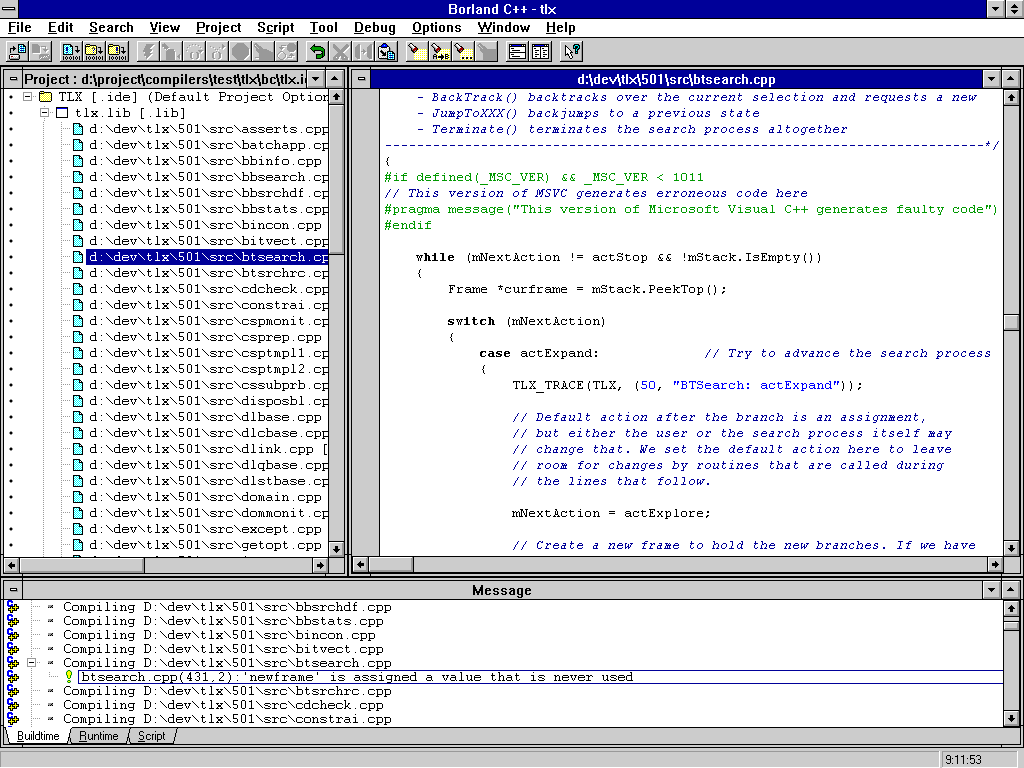Open the btsearch.cpp editor control menu box
Image resolution: width=1024 pixels, height=768 pixels.
361,79
